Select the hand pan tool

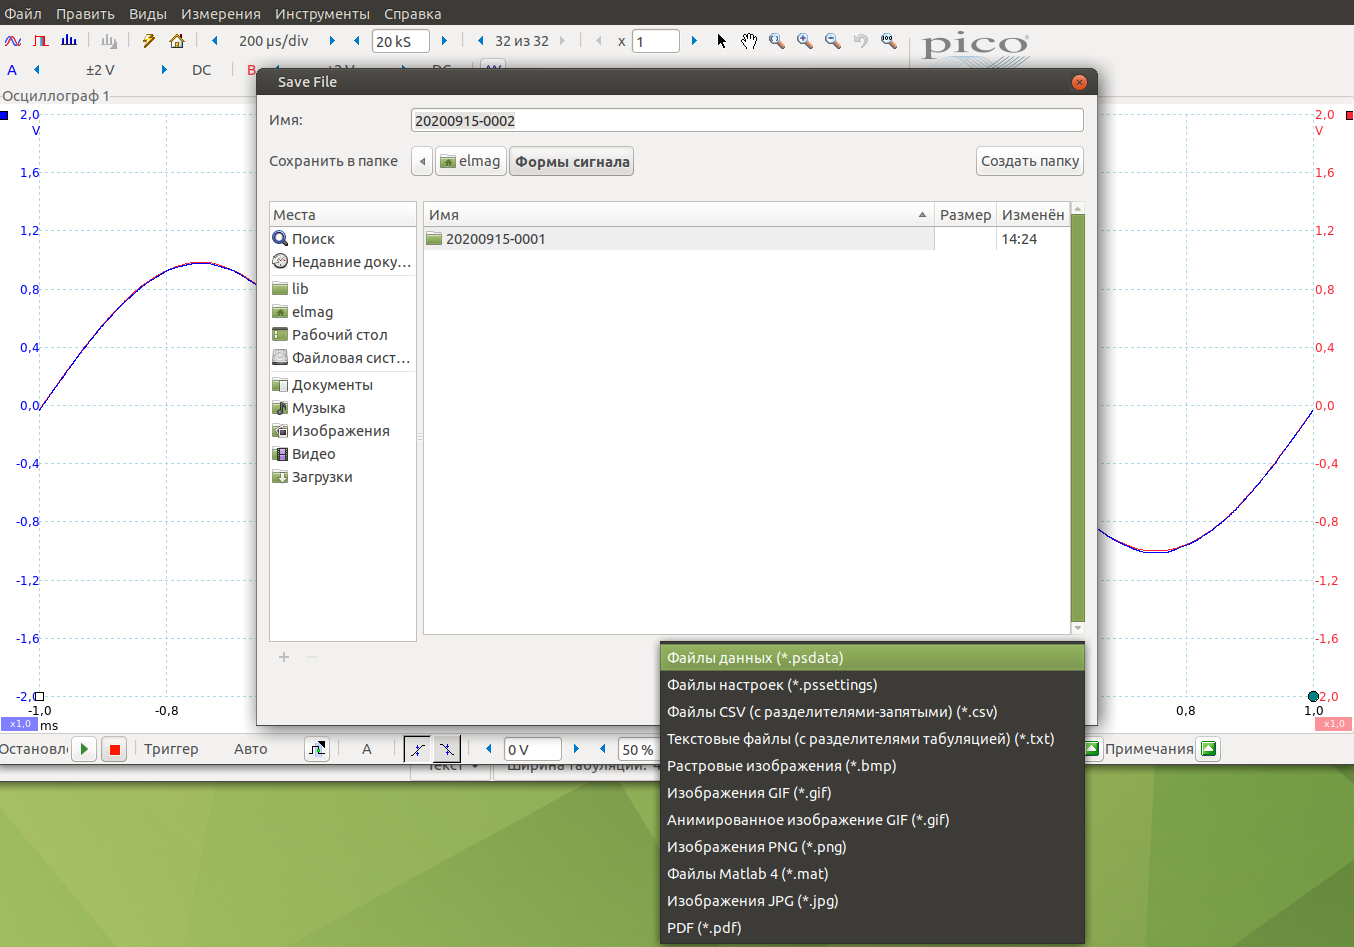pyautogui.click(x=749, y=41)
